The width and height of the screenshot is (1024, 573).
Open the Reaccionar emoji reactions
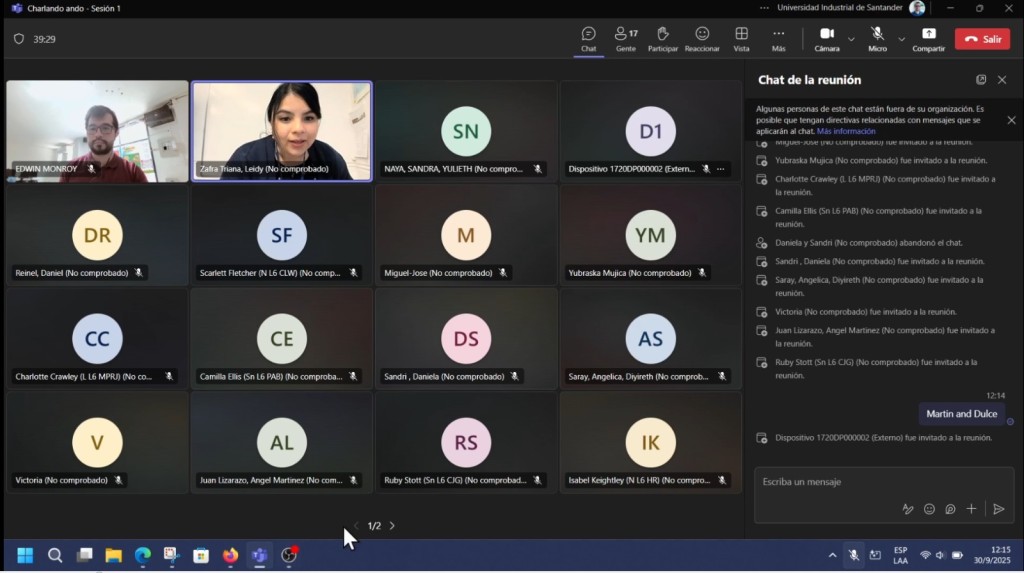[702, 39]
